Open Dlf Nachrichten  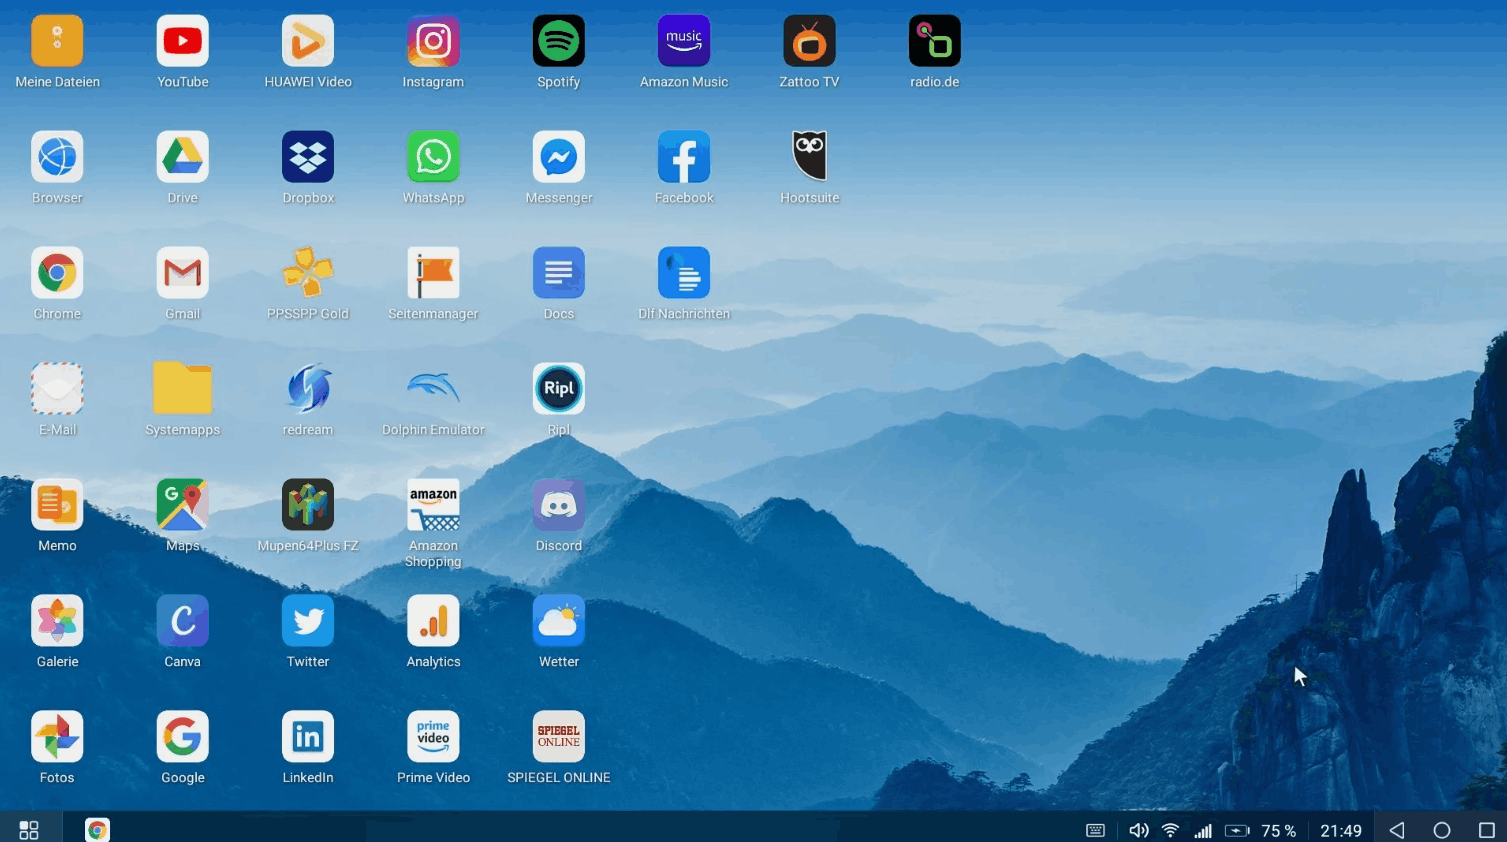(684, 273)
